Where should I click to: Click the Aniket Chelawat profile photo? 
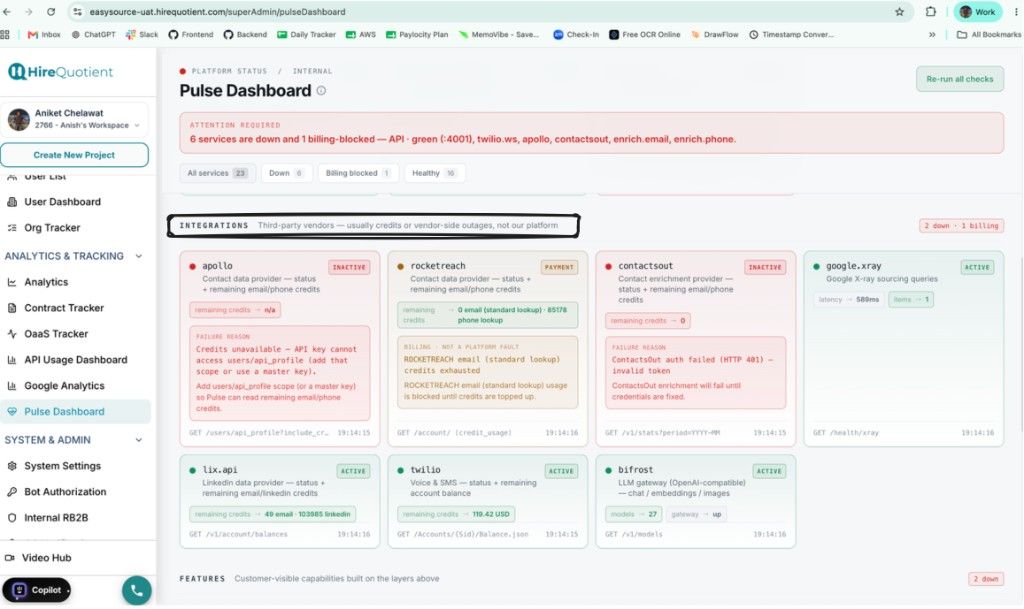[18, 119]
